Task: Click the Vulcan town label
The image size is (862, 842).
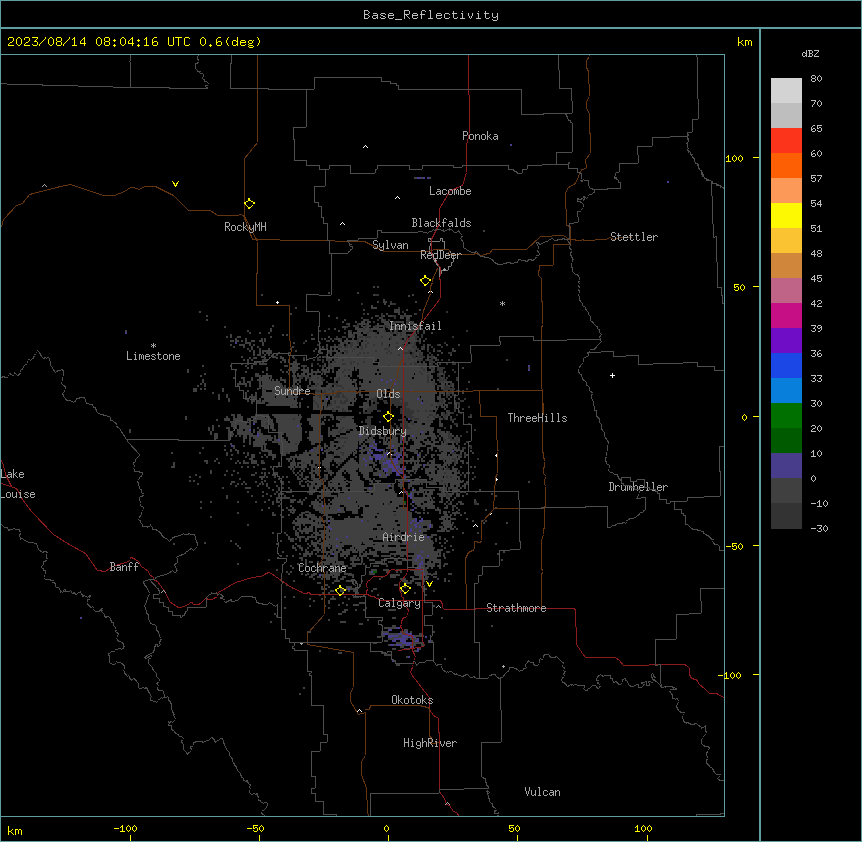Action: 543,792
